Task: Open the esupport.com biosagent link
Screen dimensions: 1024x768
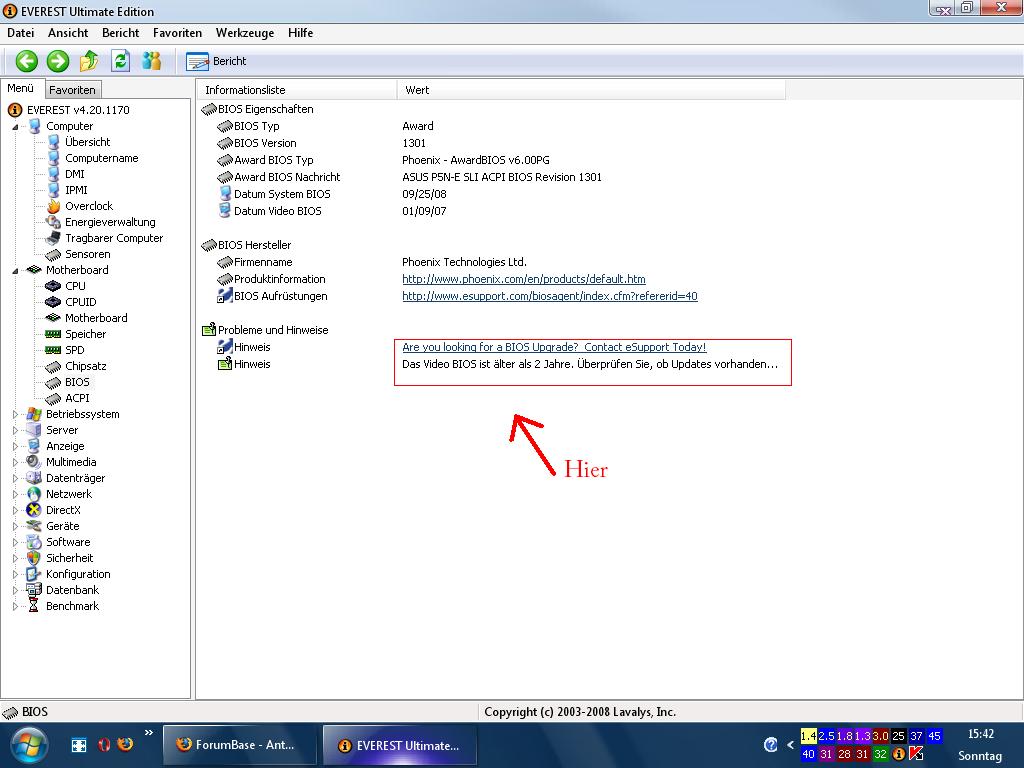Action: click(550, 296)
